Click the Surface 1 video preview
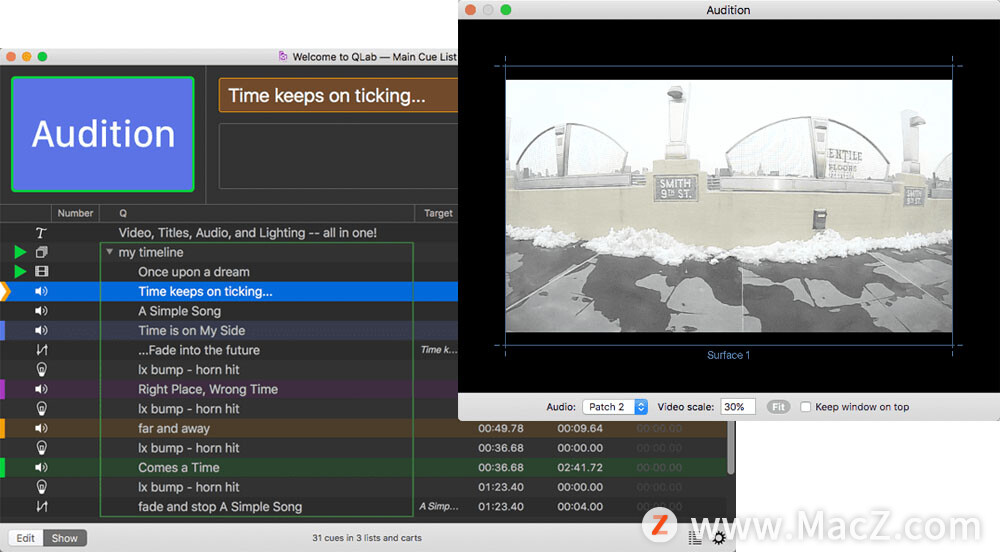The height and width of the screenshot is (552, 1000). tap(729, 205)
